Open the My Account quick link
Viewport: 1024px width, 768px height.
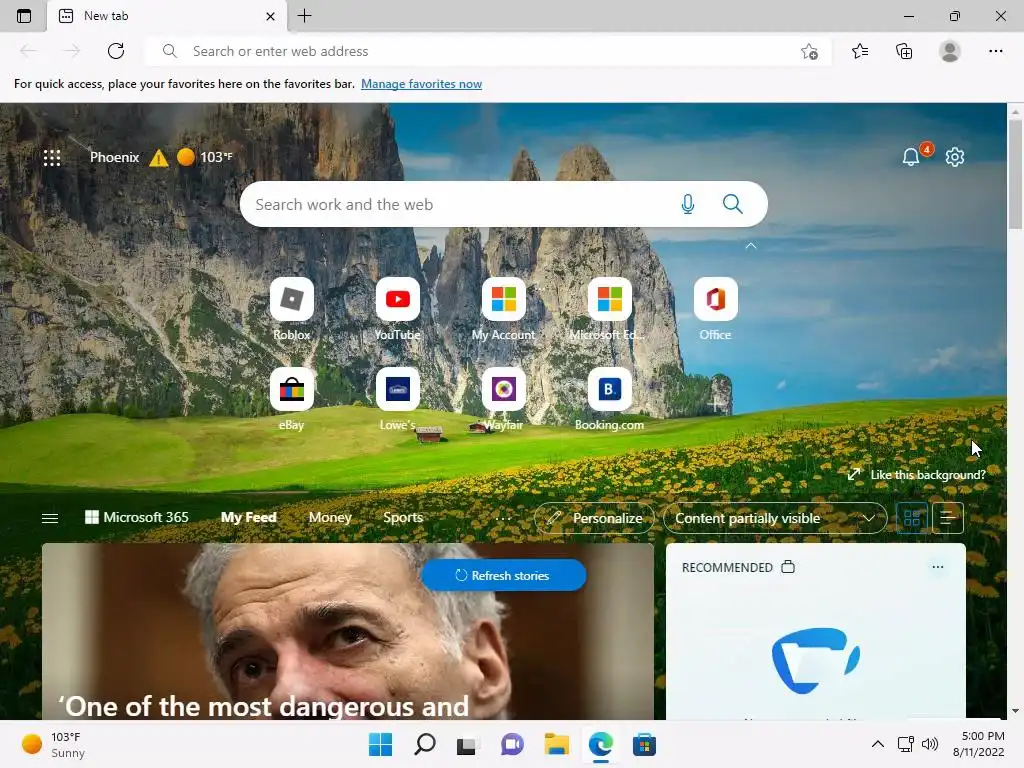point(504,300)
